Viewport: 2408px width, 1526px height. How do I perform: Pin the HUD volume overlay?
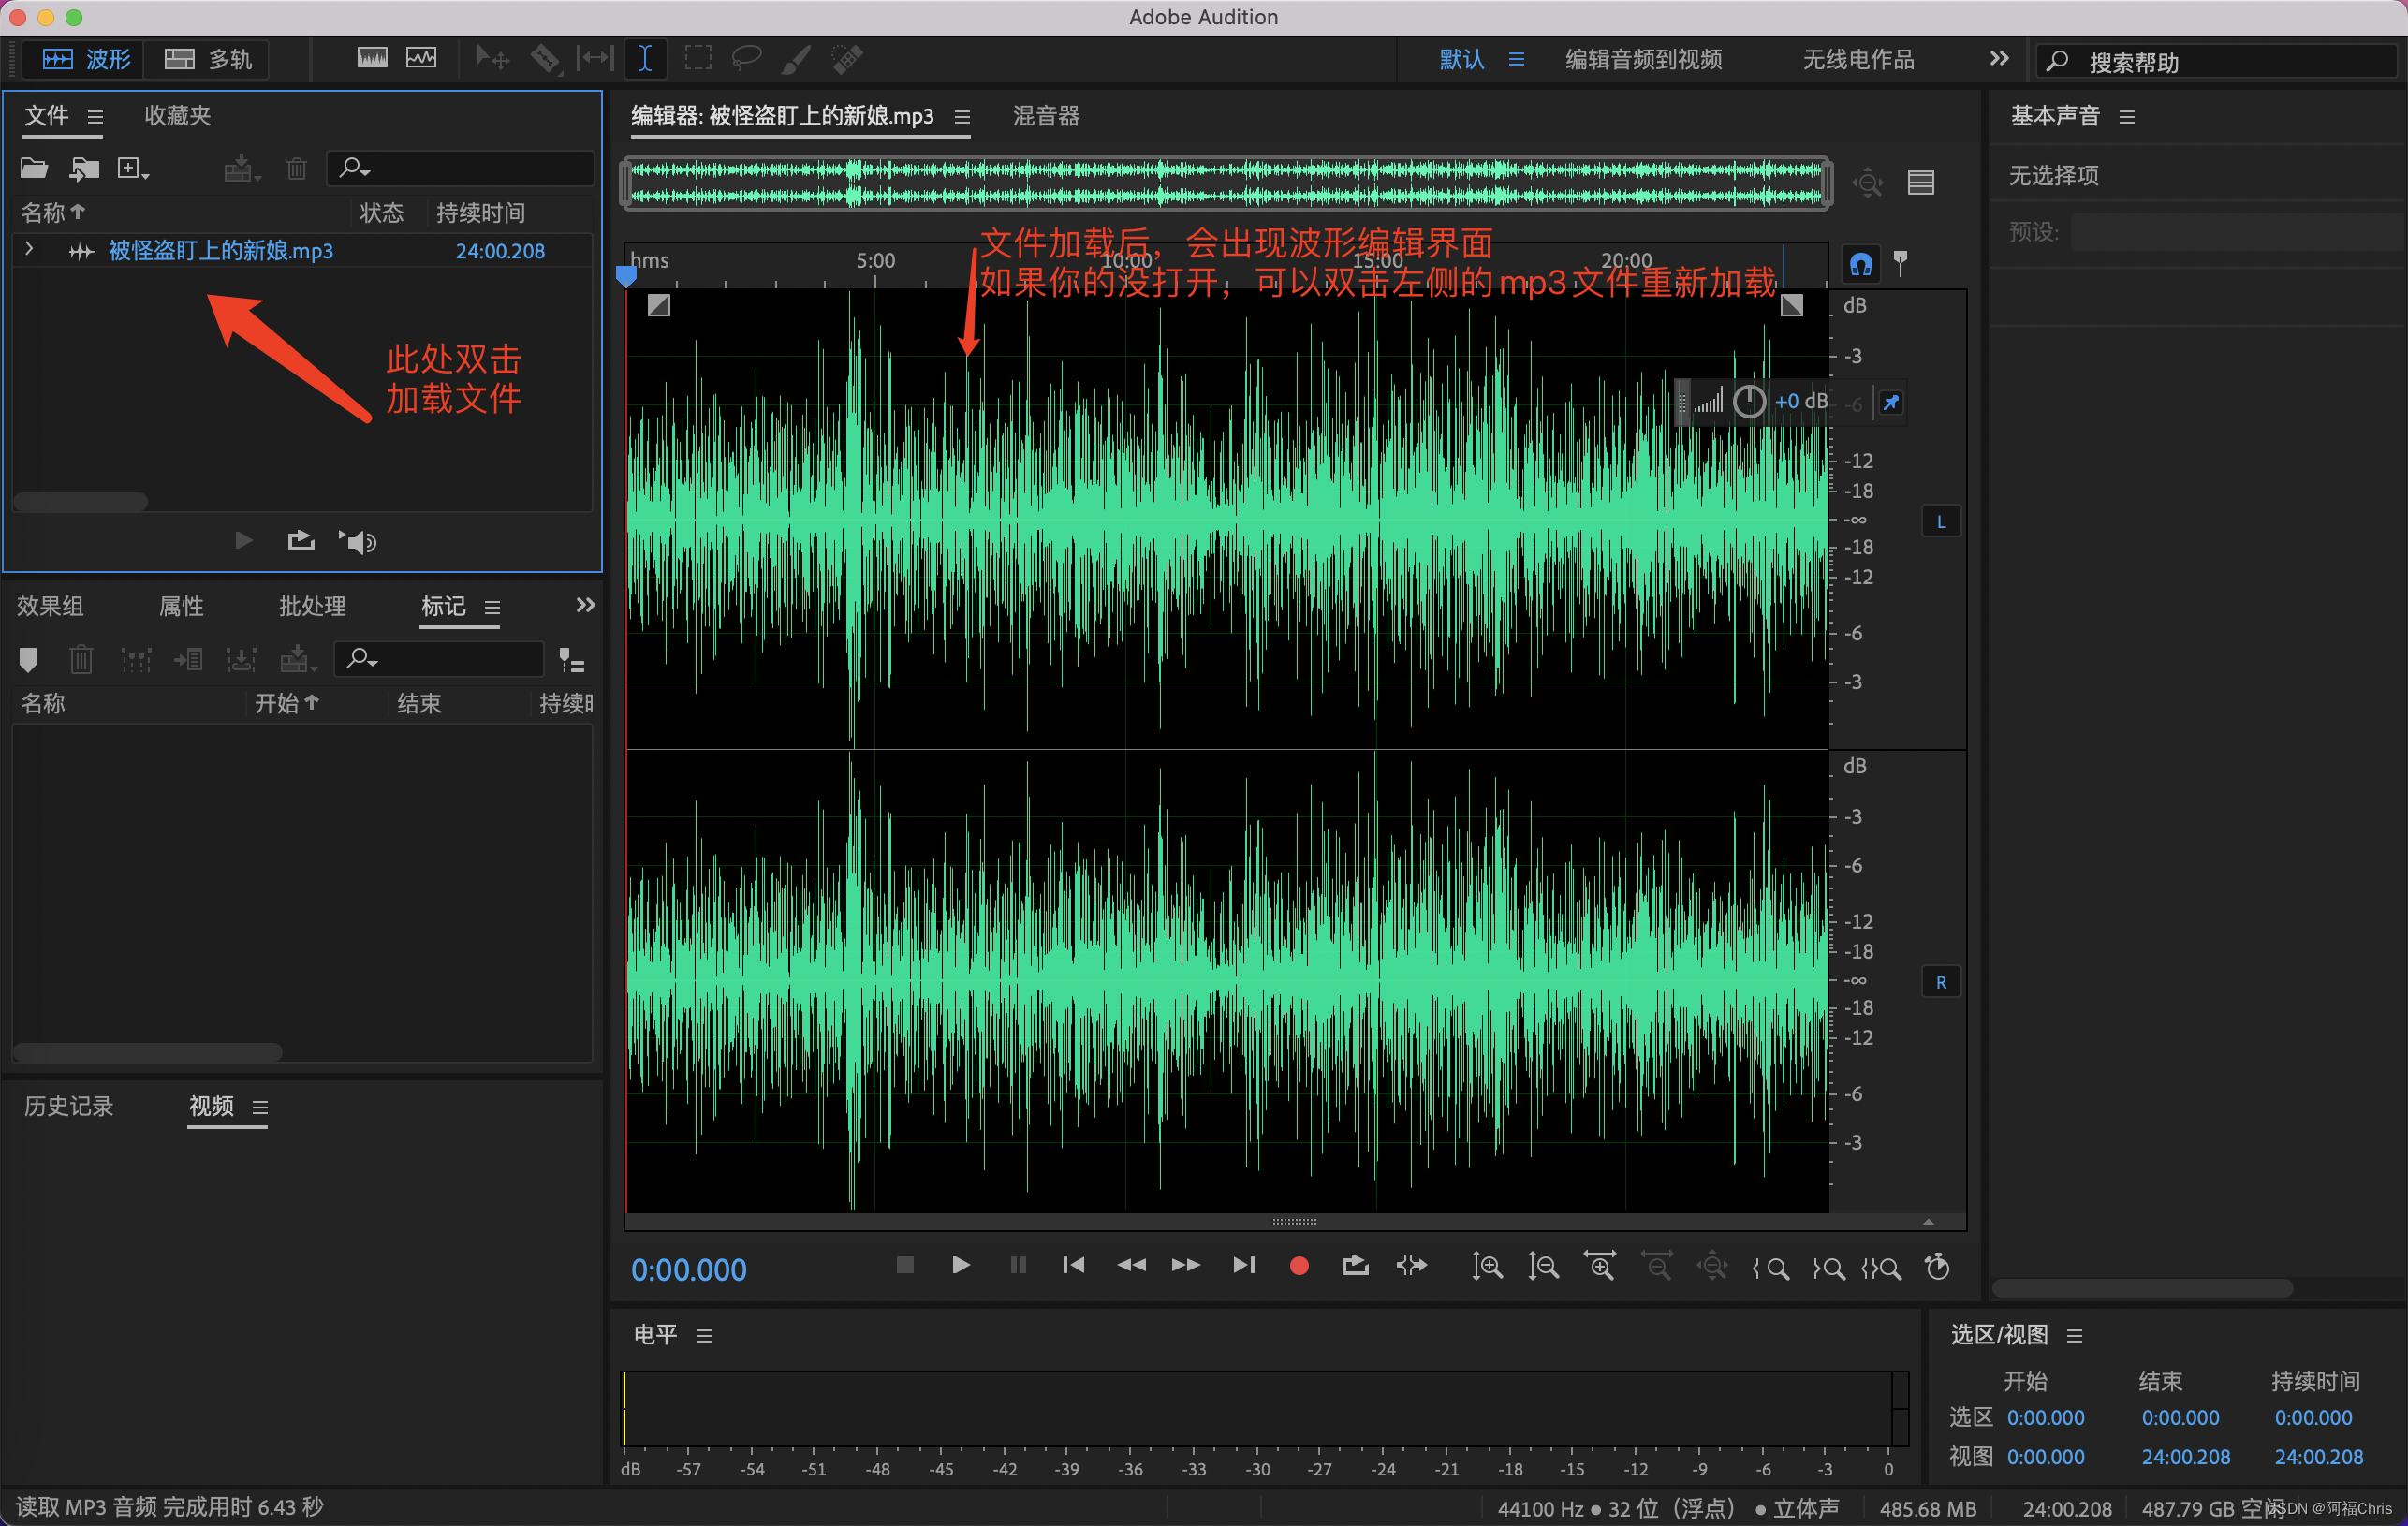click(x=1890, y=402)
